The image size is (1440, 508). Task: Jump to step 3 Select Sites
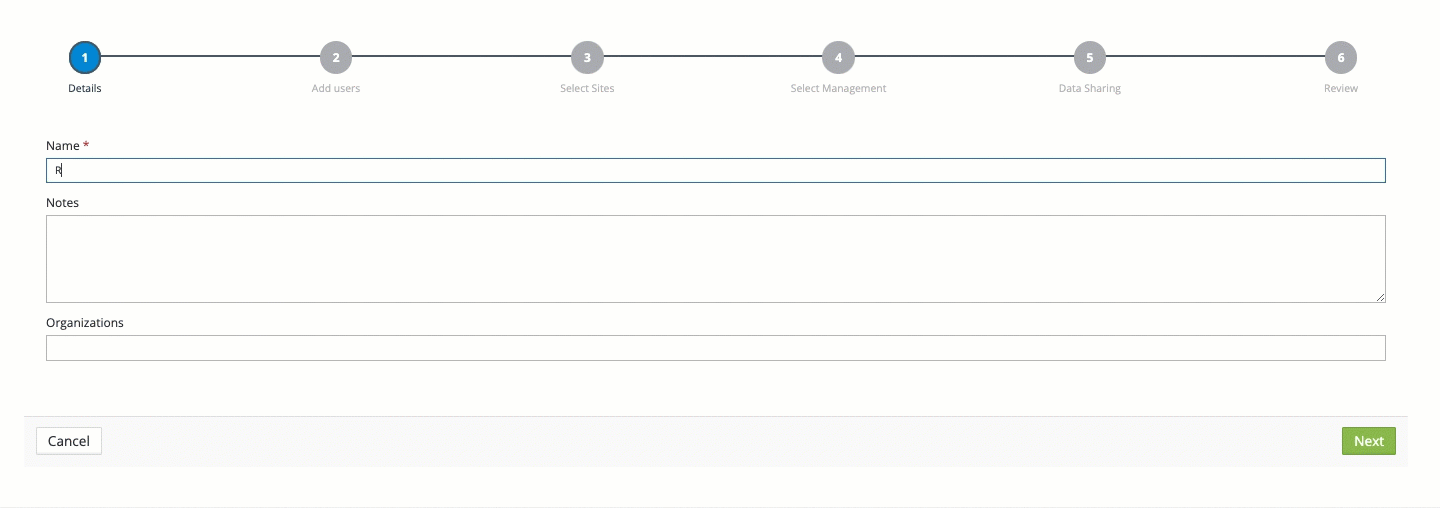click(x=587, y=58)
